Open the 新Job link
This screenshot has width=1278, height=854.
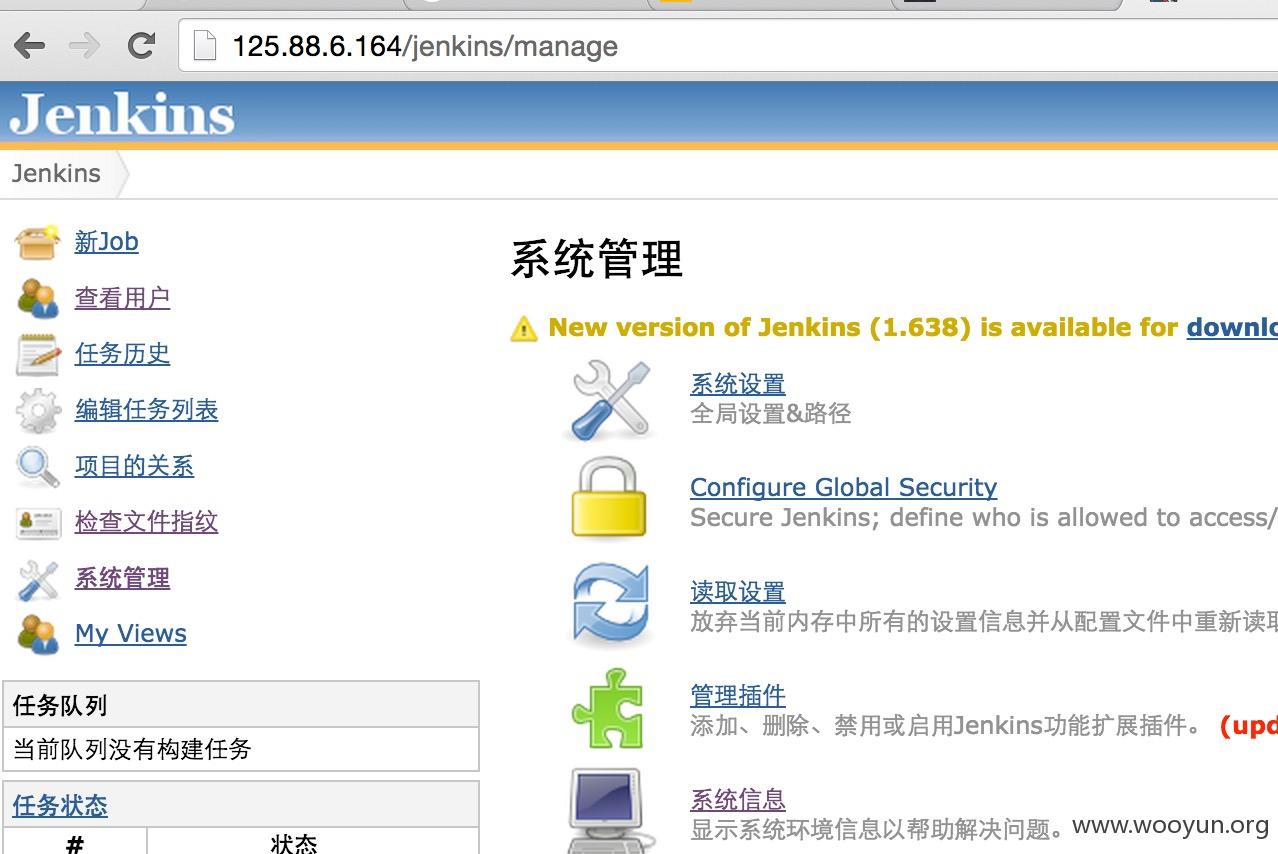point(106,242)
